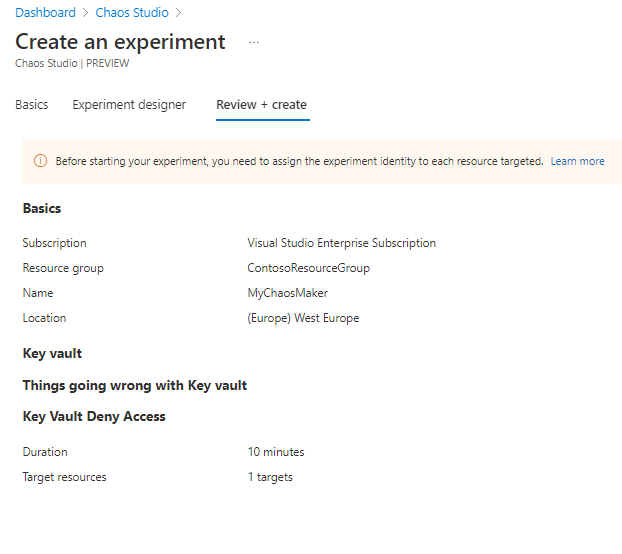The height and width of the screenshot is (554, 622).
Task: Click chevron after Dashboard breadcrumb
Action: point(85,13)
